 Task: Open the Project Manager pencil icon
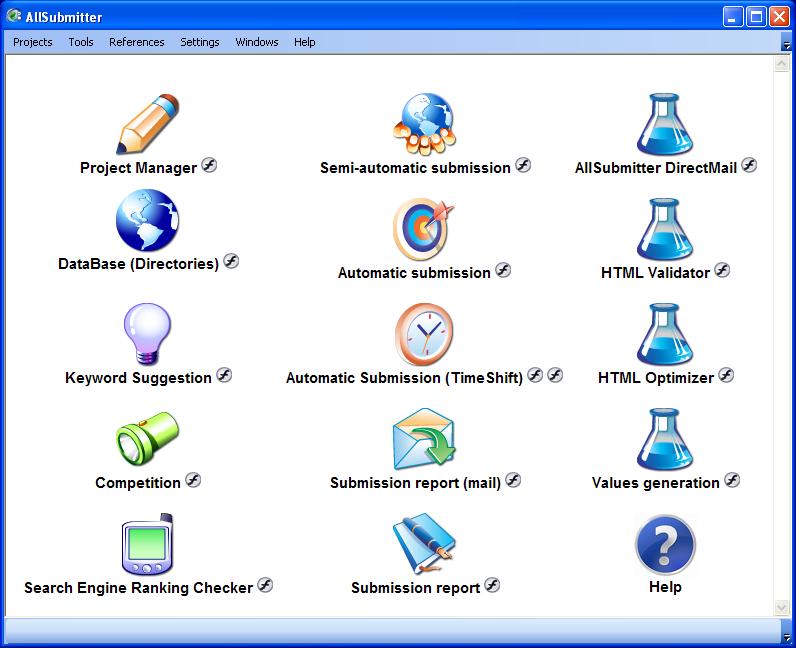tap(148, 124)
